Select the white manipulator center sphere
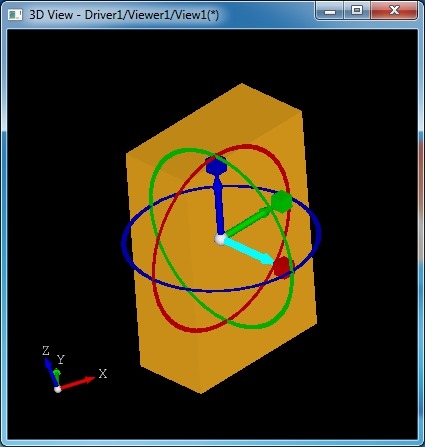 tap(220, 239)
